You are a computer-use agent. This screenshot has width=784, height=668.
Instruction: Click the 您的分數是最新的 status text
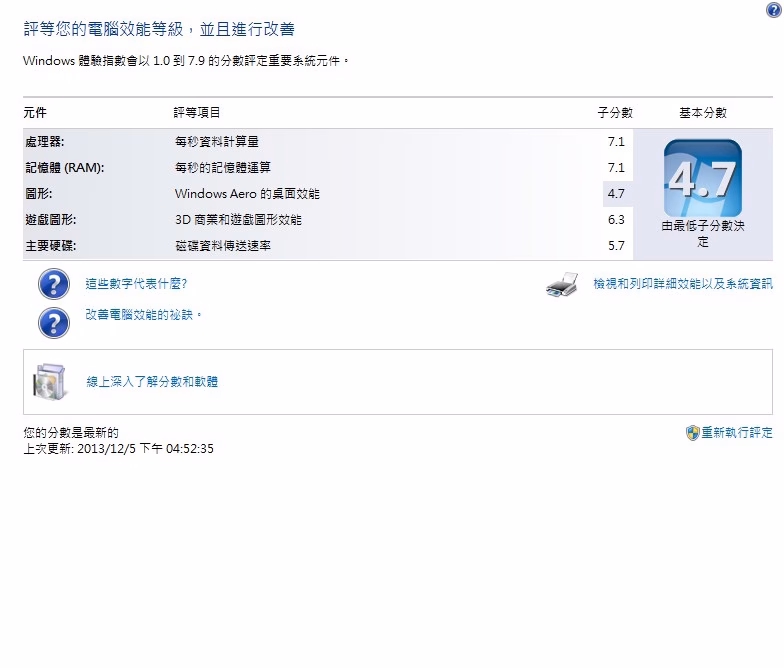pyautogui.click(x=71, y=432)
